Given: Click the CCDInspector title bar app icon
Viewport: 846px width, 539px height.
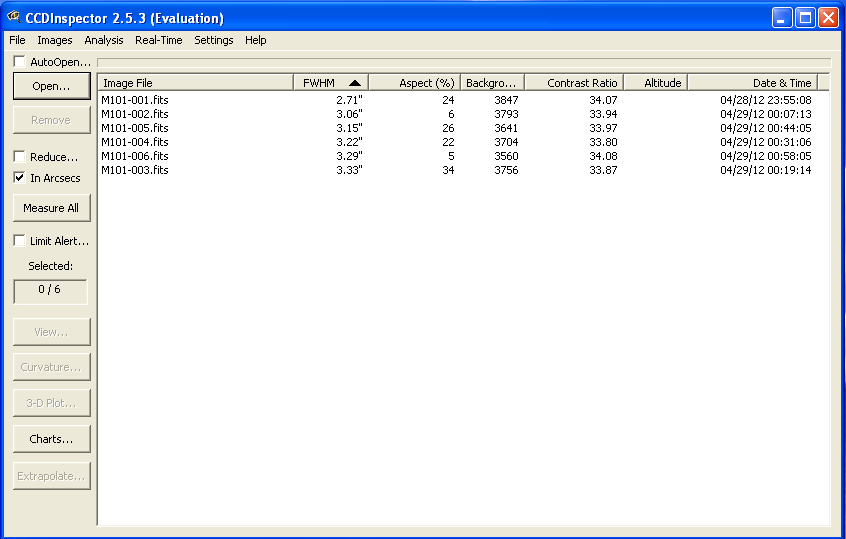Looking at the screenshot, I should (13, 17).
